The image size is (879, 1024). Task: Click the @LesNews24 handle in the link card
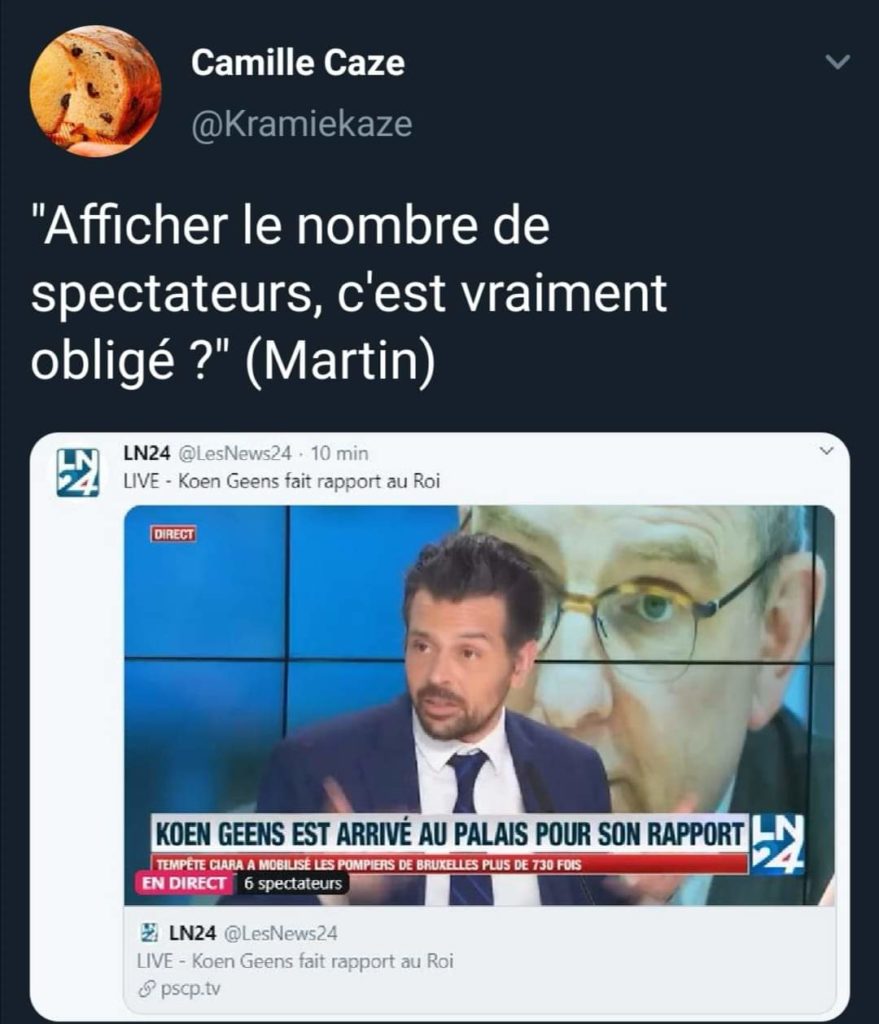click(281, 933)
